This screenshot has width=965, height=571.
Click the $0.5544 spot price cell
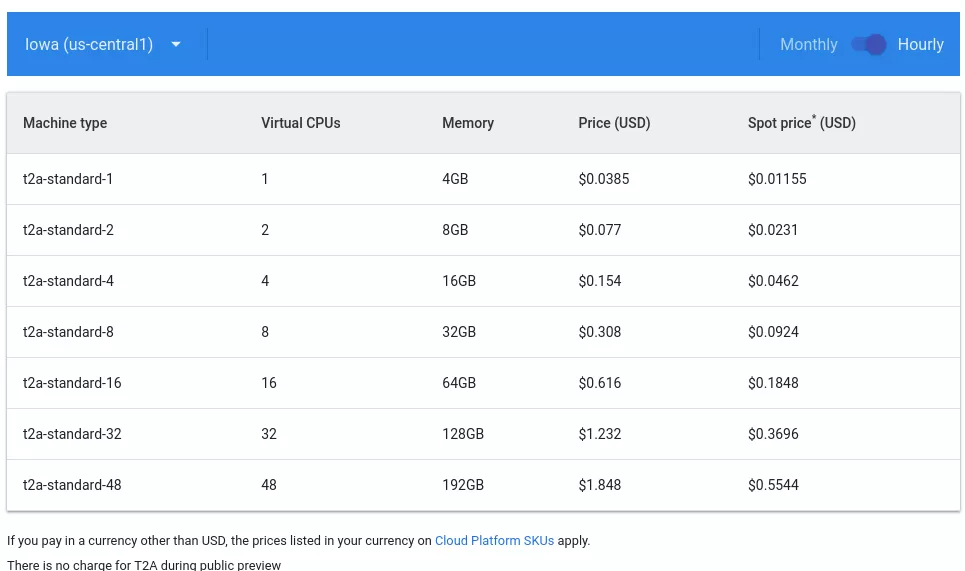pos(773,485)
